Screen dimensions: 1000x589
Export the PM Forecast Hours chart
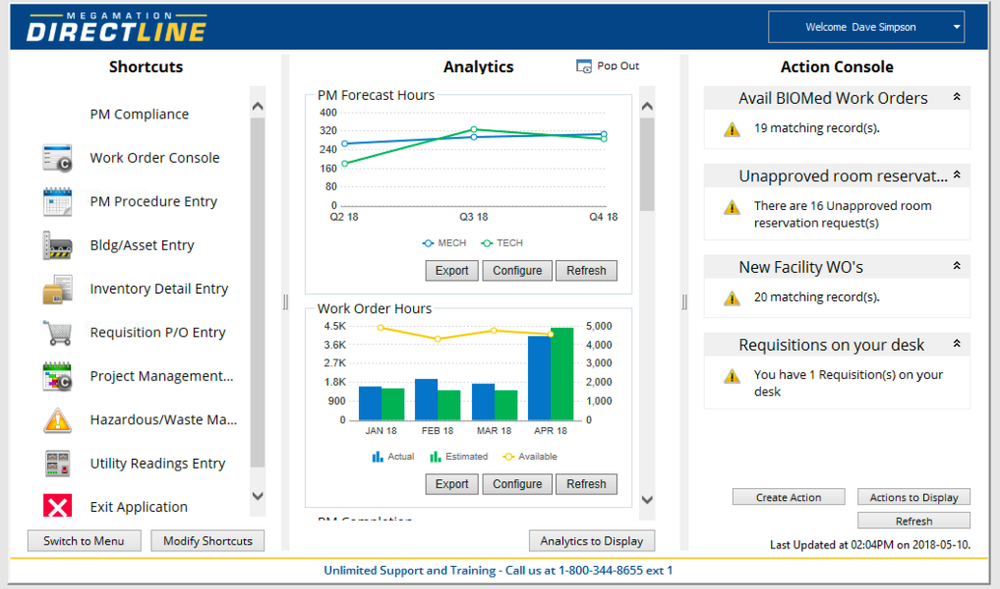tap(452, 270)
